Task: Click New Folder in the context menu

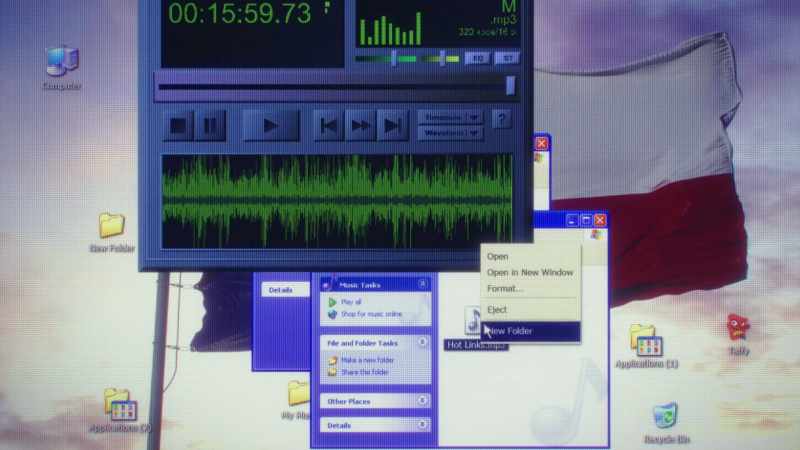Action: 531,331
